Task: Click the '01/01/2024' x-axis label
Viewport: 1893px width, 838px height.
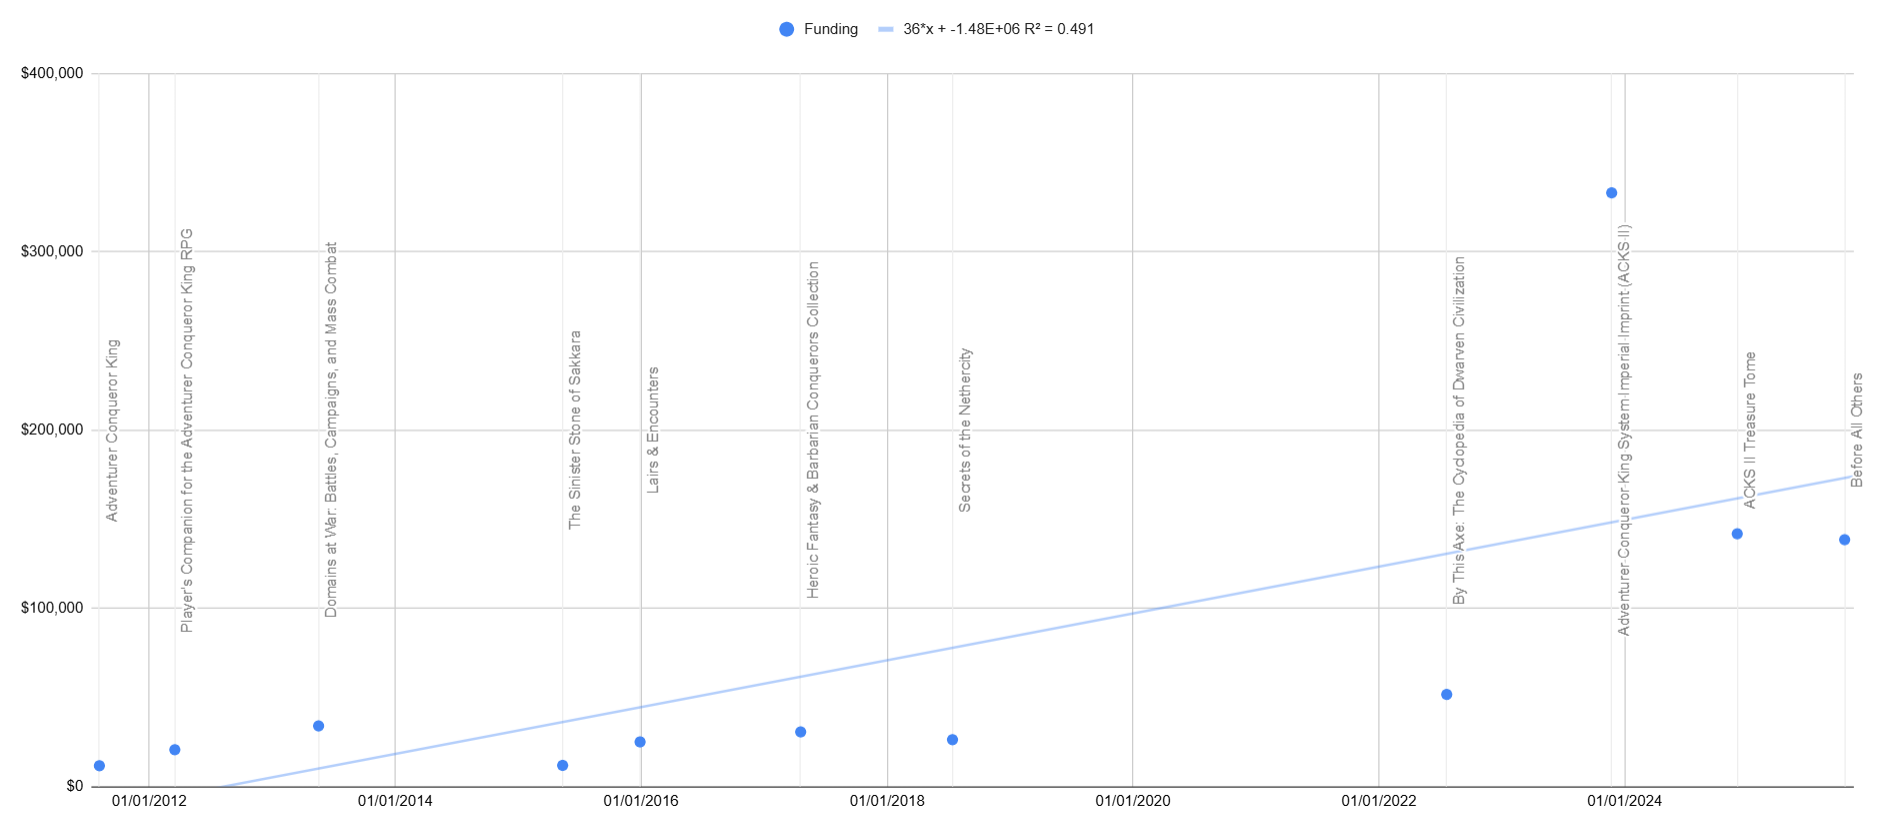Action: pos(1625,801)
